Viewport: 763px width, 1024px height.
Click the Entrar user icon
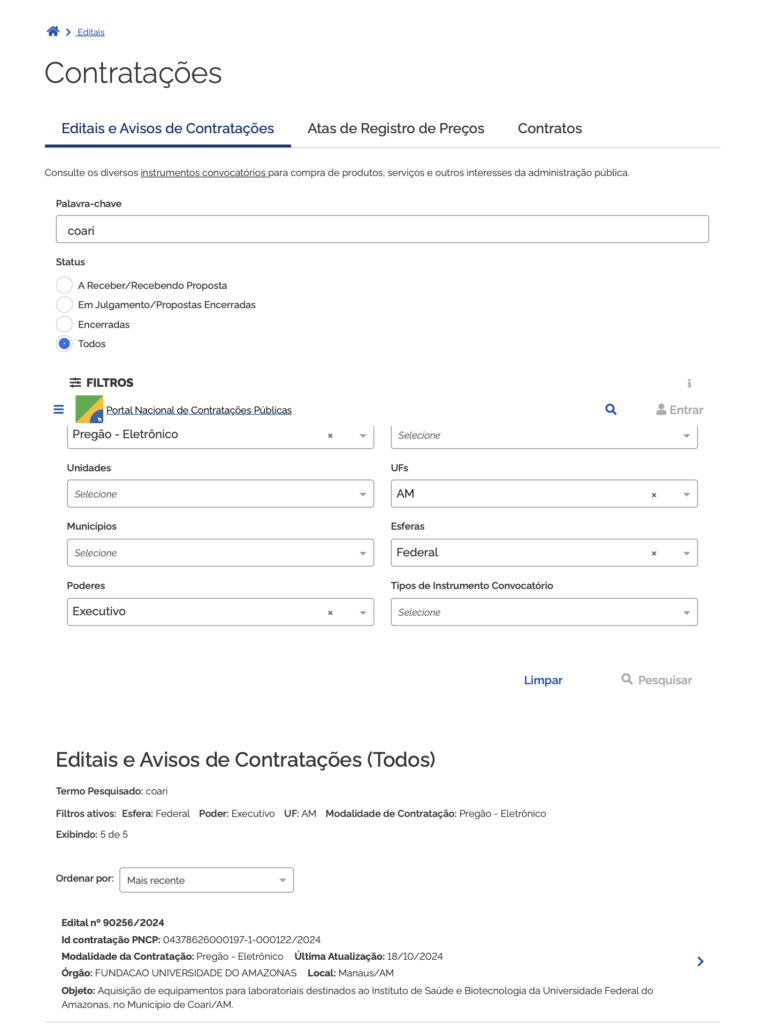pos(661,410)
